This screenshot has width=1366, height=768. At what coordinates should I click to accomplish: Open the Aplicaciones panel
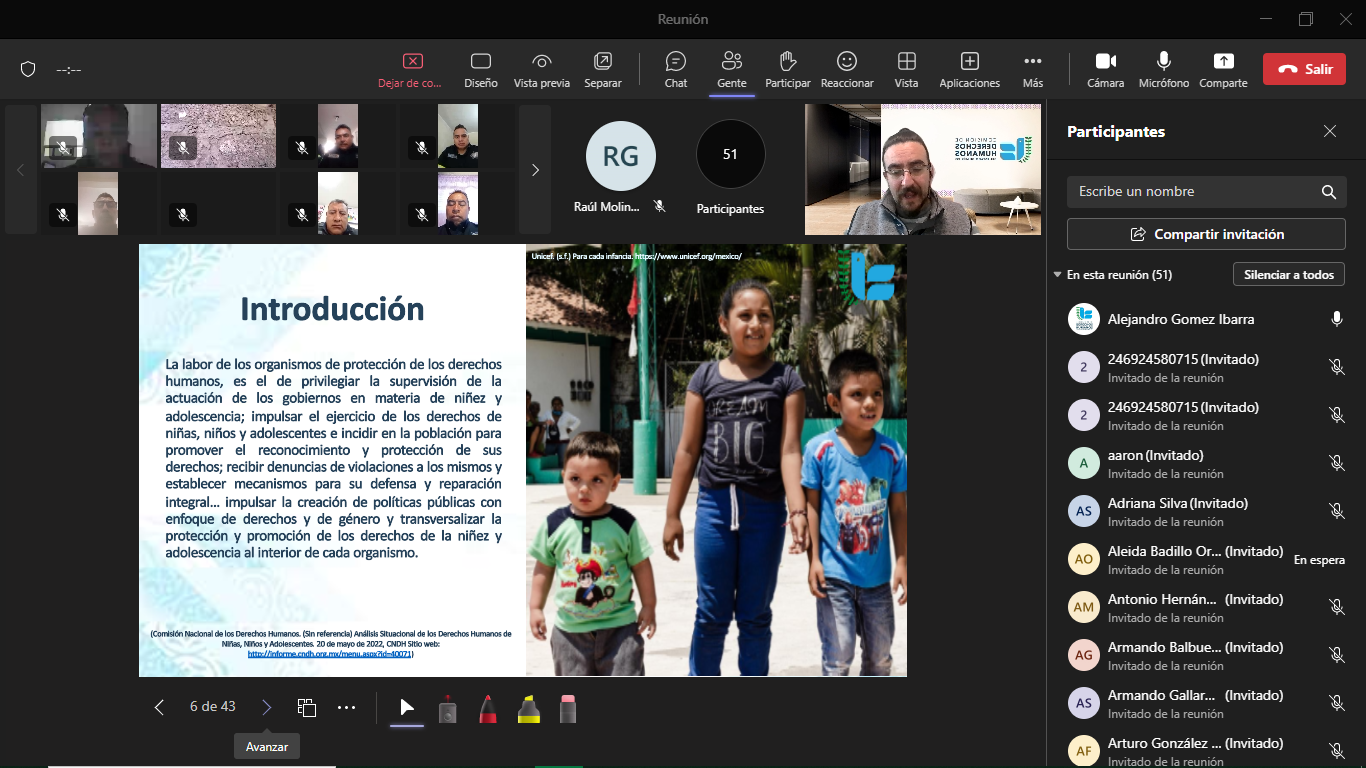969,69
